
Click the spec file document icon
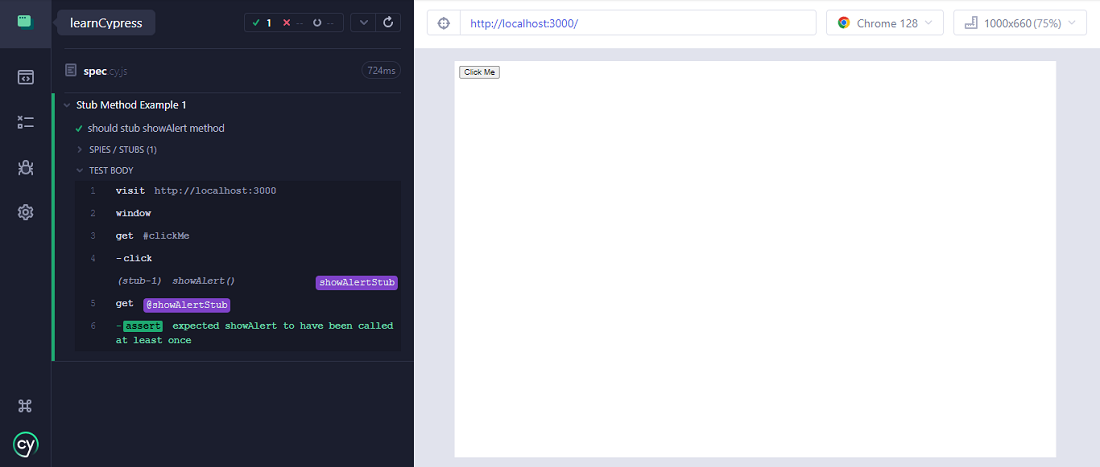point(71,70)
